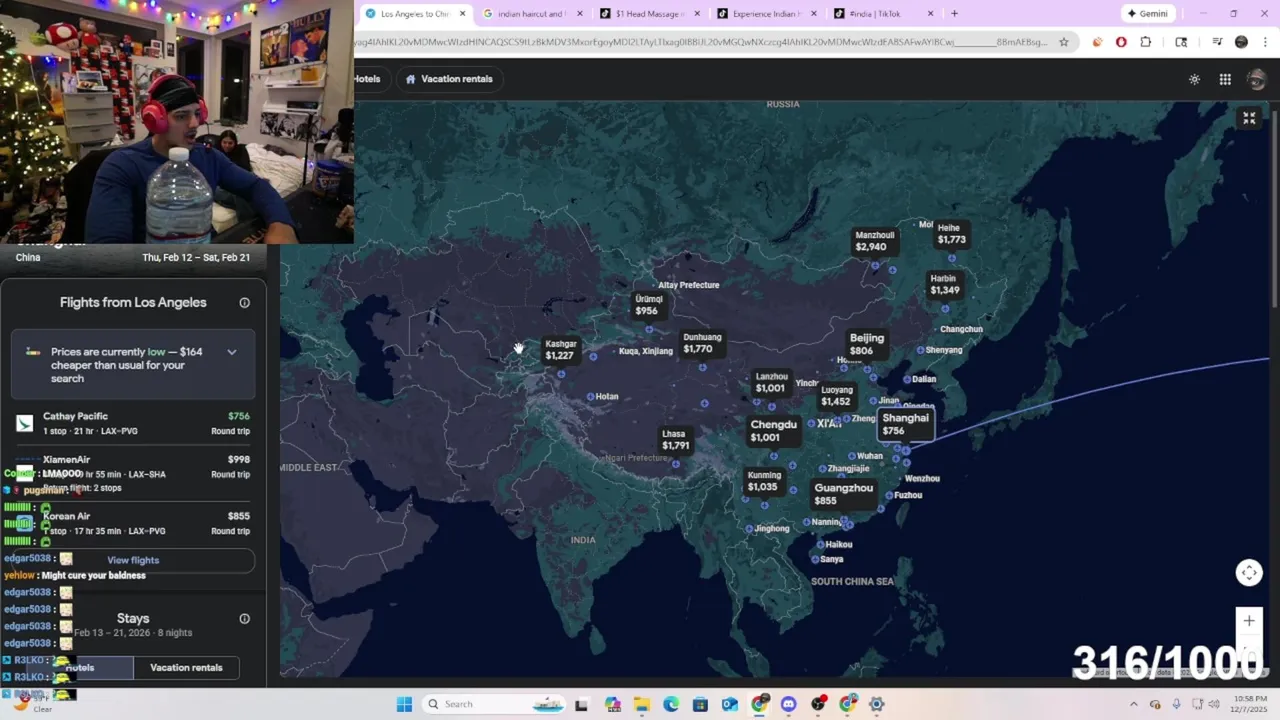This screenshot has width=1280, height=720.
Task: Open info icon beside Flights from Los Angeles
Action: (x=244, y=303)
